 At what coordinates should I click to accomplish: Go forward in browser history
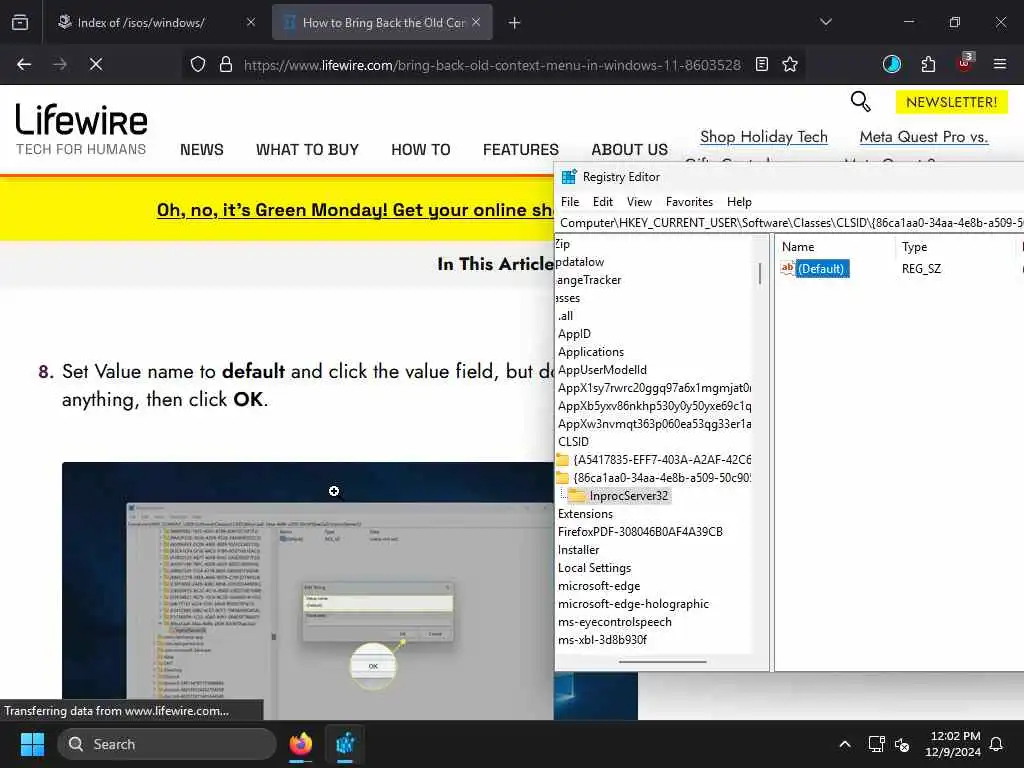60,65
